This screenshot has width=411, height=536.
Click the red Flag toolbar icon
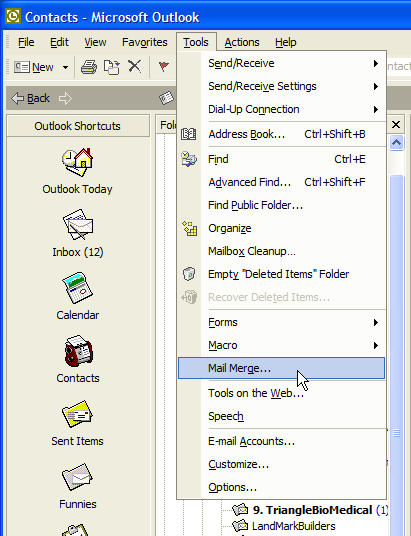164,66
